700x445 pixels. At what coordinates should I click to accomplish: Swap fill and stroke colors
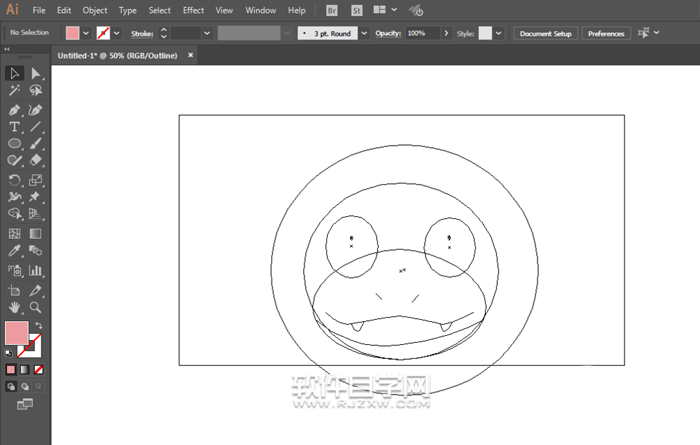click(x=39, y=325)
